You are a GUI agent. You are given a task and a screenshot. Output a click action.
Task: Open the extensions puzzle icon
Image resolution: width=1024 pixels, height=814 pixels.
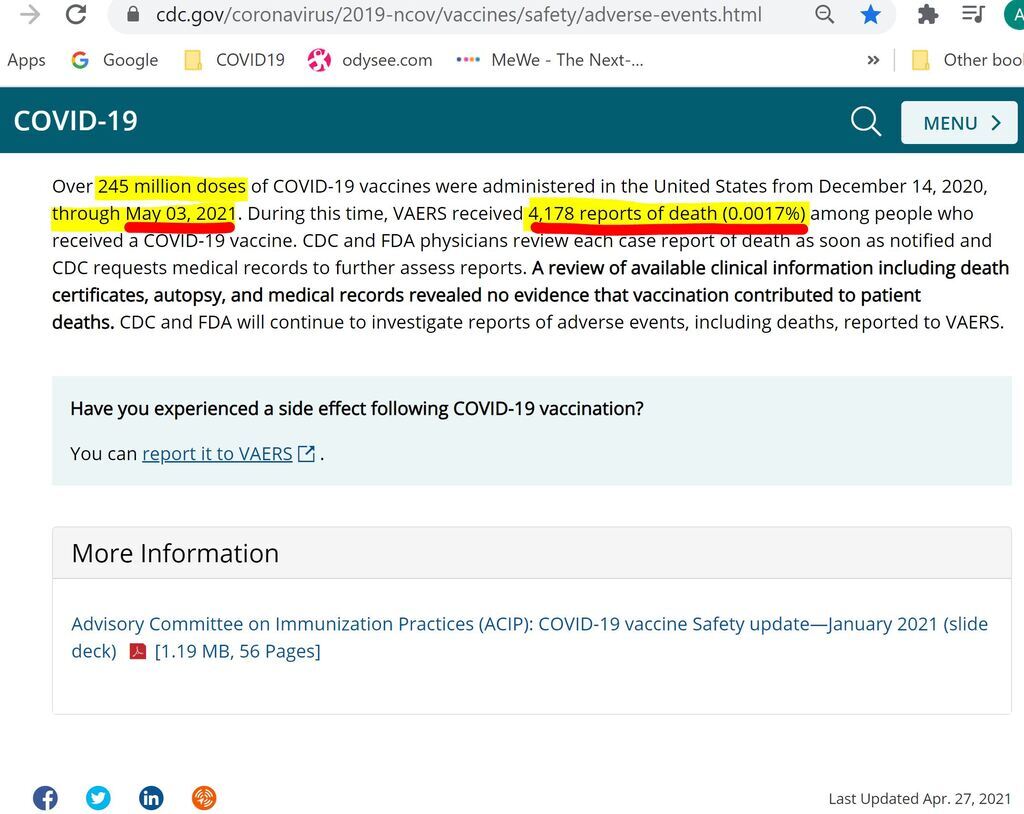point(928,15)
